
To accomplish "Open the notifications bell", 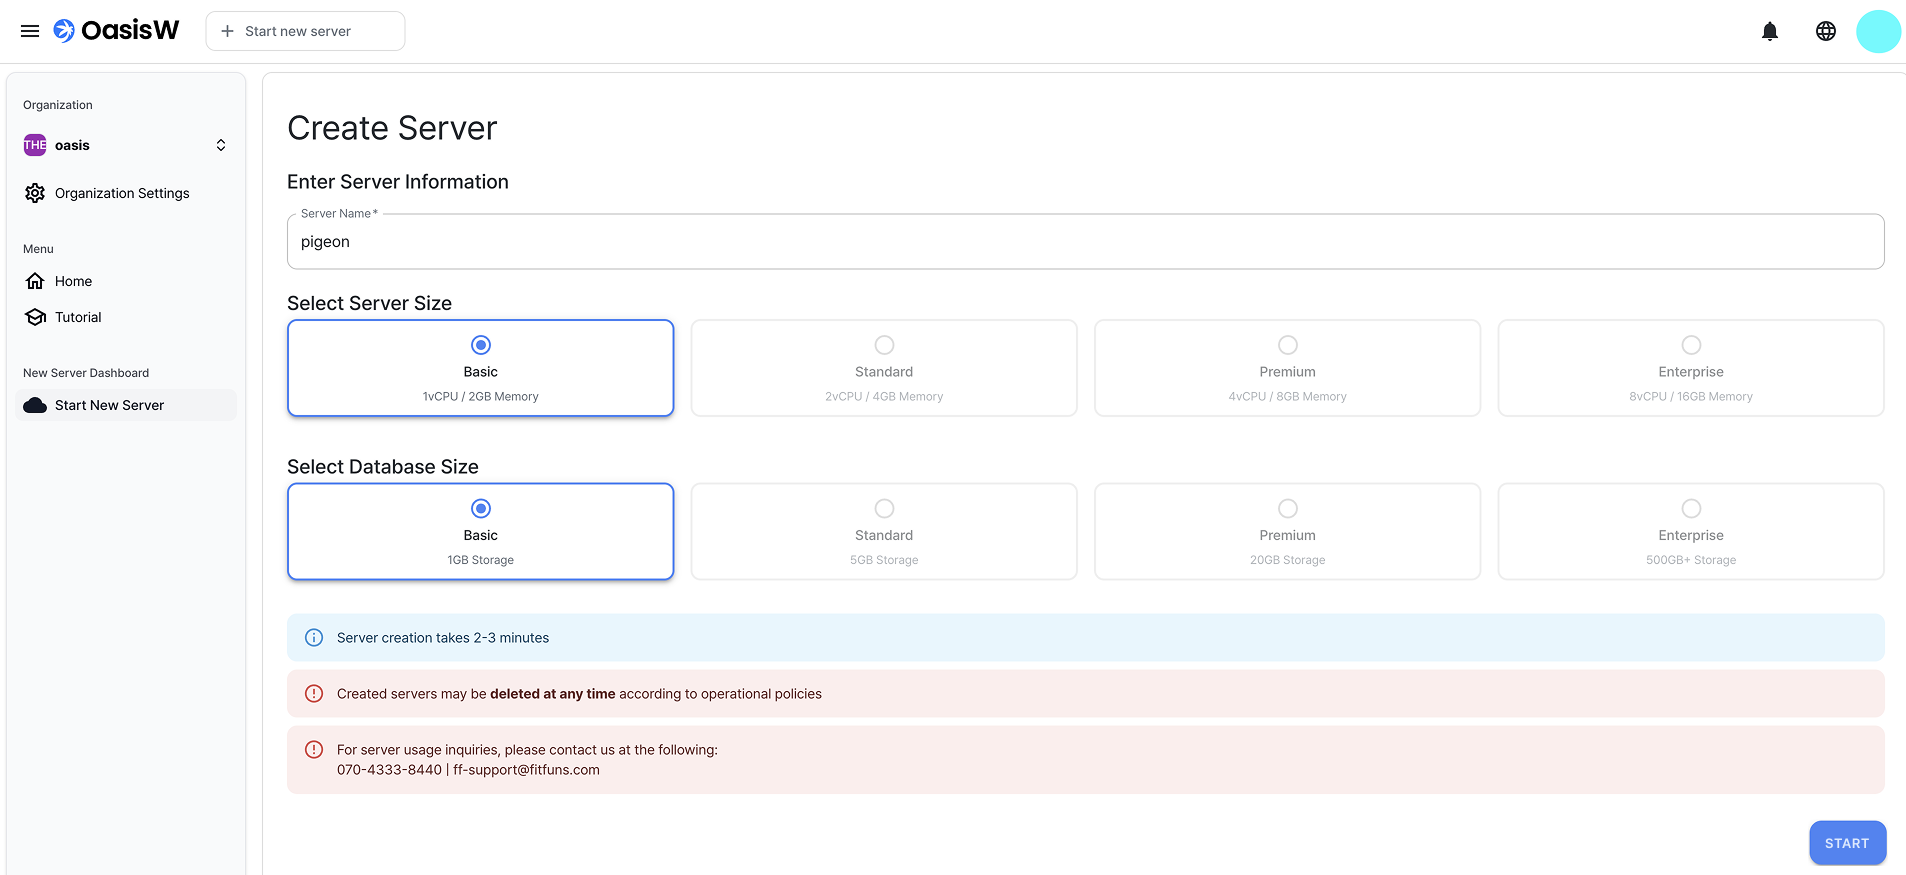I will coord(1769,31).
